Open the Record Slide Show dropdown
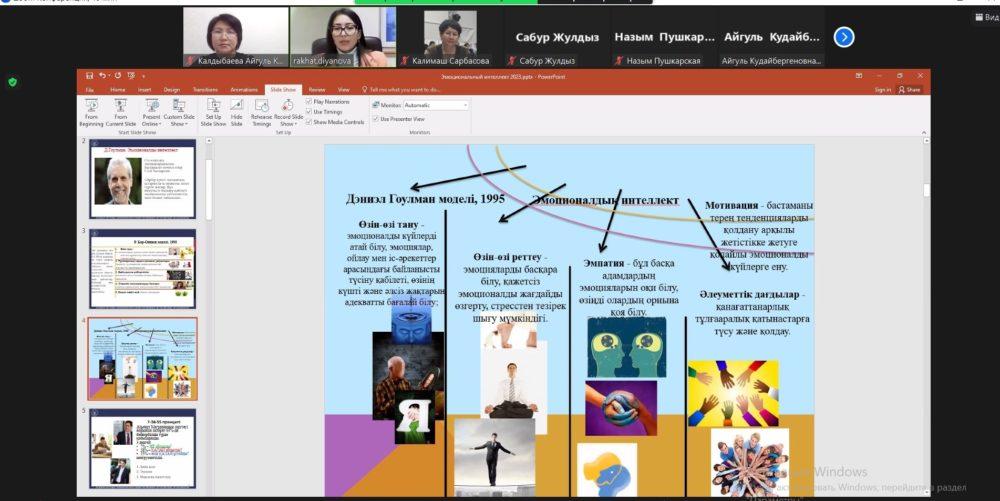 288,112
